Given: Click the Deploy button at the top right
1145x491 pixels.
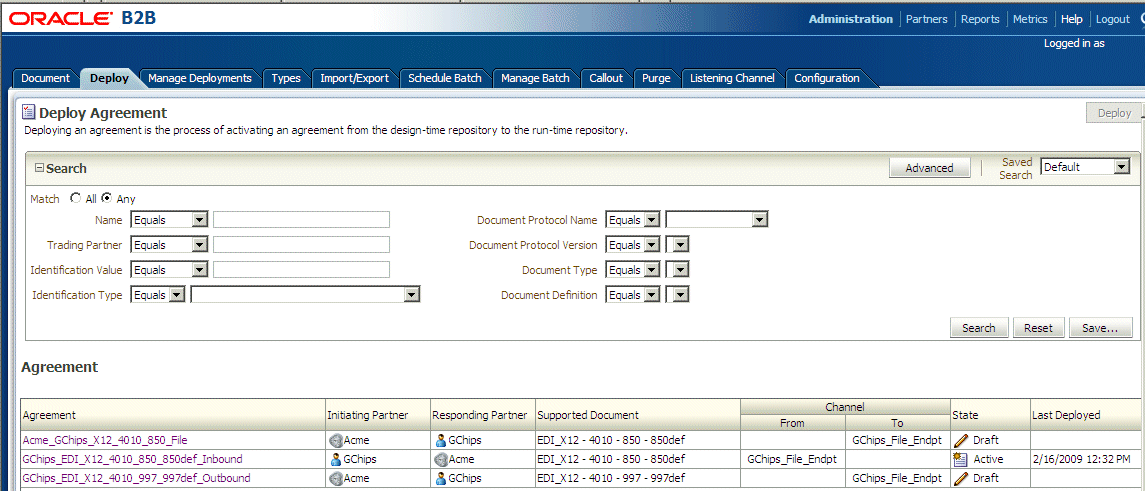Looking at the screenshot, I should click(x=1114, y=113).
